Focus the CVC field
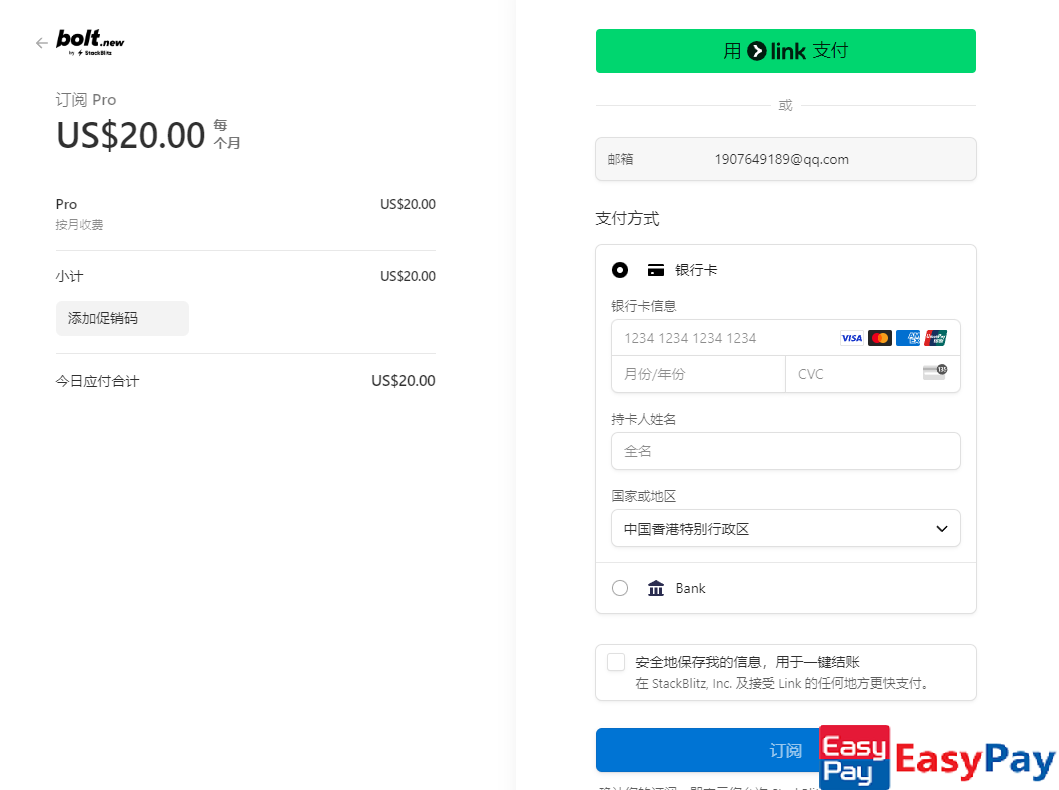Image resolution: width=1059 pixels, height=790 pixels. (873, 374)
